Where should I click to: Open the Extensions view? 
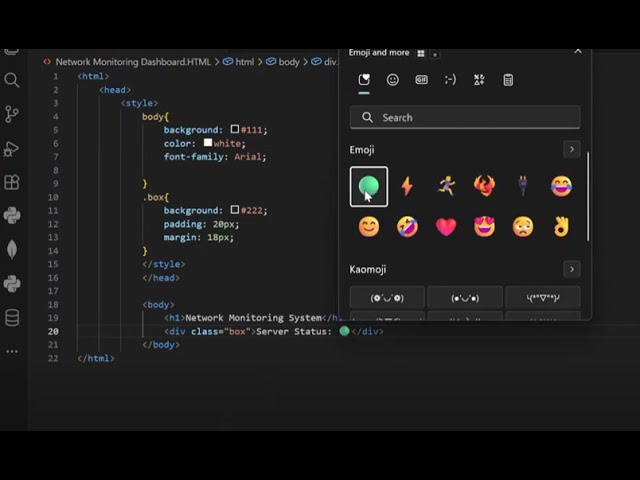11,182
